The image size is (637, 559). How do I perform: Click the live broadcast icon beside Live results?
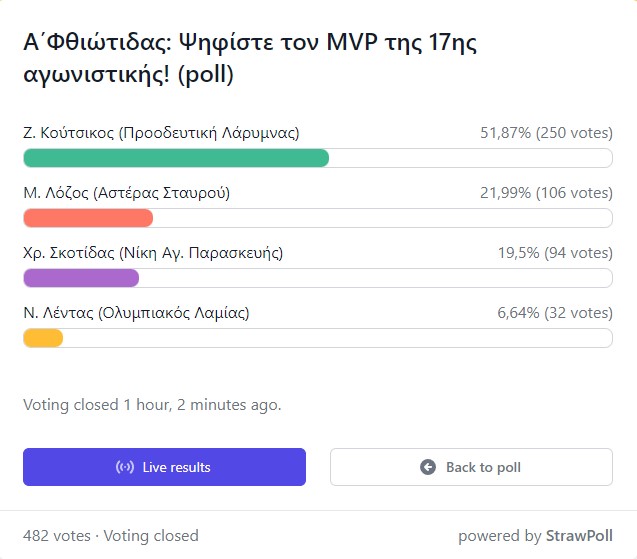[125, 467]
